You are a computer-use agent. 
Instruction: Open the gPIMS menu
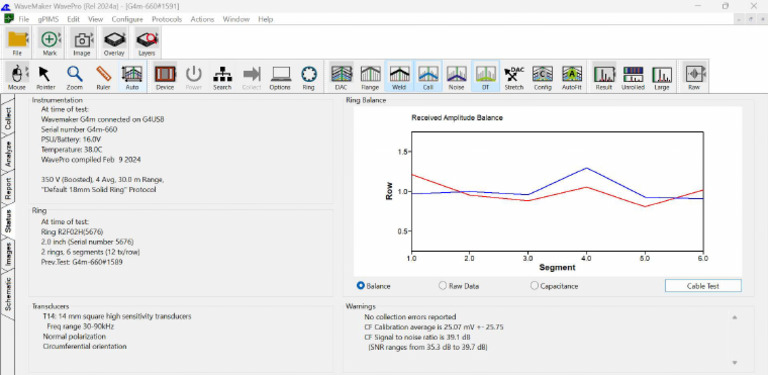pos(48,19)
